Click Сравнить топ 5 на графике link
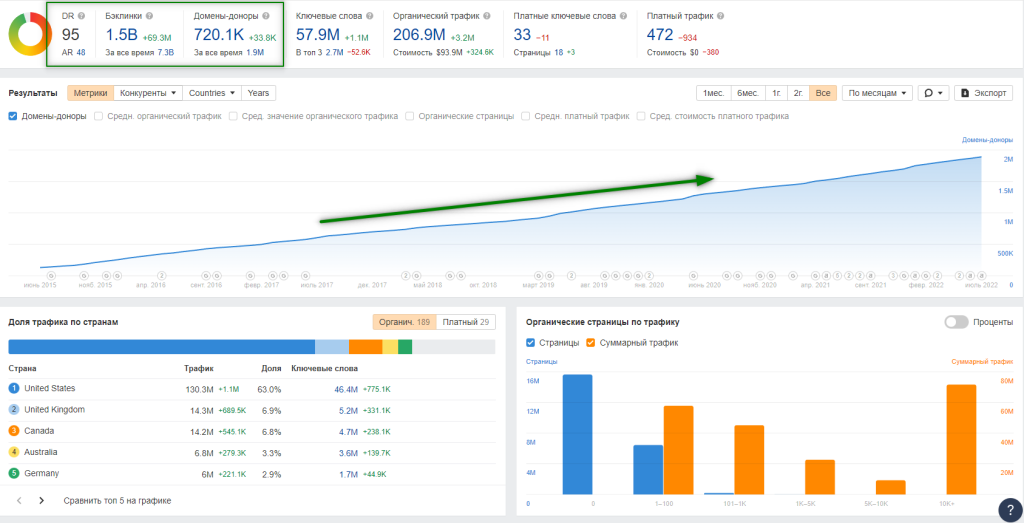This screenshot has height=523, width=1024. point(117,500)
